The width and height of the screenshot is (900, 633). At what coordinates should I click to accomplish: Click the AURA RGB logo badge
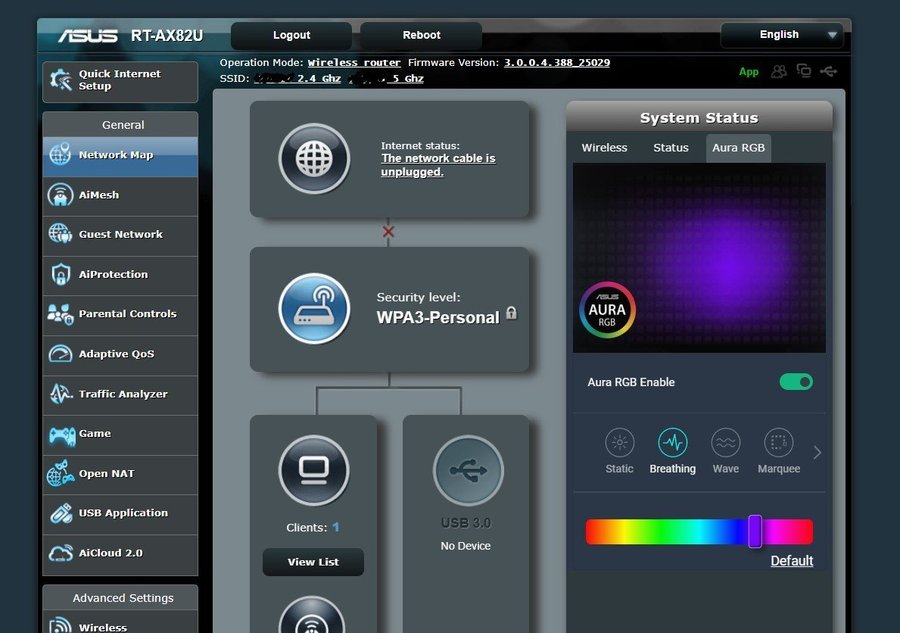(607, 309)
